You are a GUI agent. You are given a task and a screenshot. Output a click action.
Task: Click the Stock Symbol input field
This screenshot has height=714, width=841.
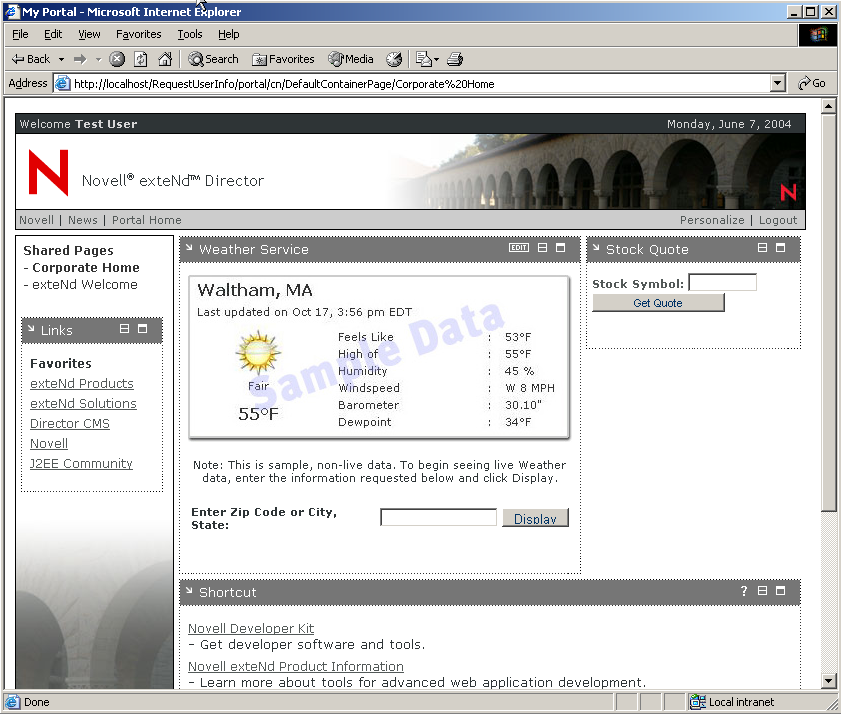[x=722, y=282]
